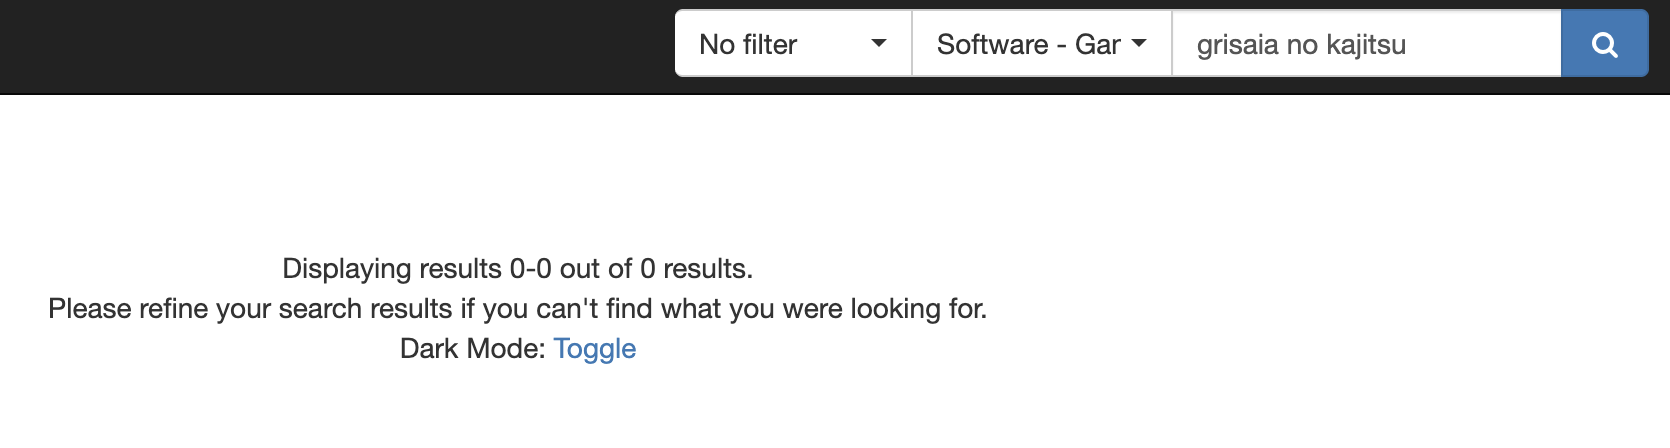1670x448 pixels.
Task: Toggle Dark Mode via the Toggle link
Action: point(595,348)
